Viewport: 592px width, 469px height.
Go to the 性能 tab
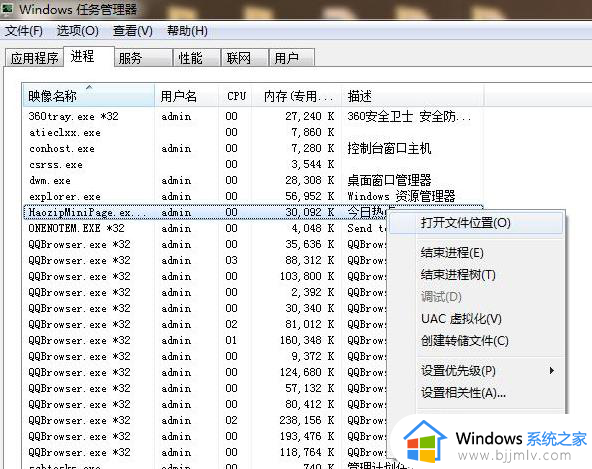tap(197, 58)
